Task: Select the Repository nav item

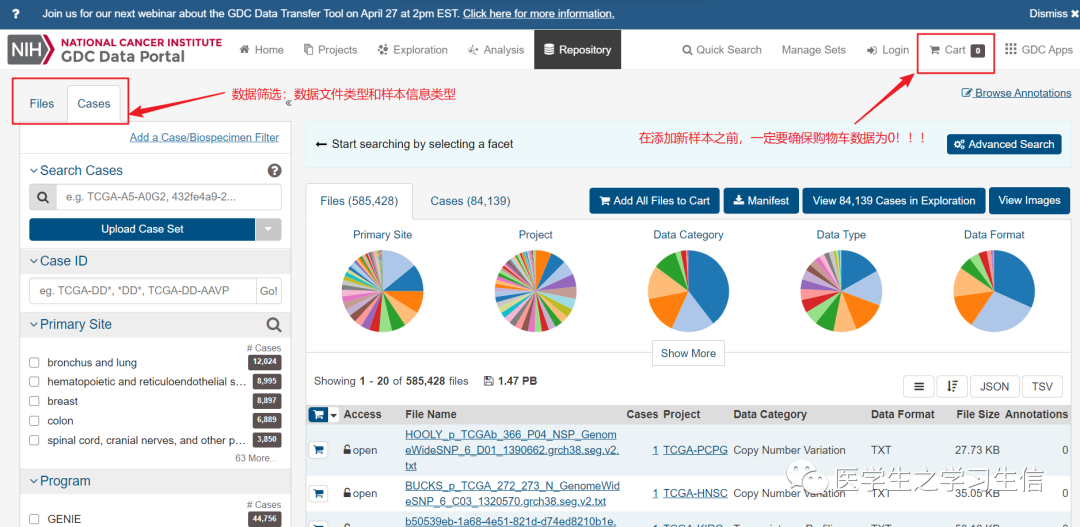Action: point(577,50)
